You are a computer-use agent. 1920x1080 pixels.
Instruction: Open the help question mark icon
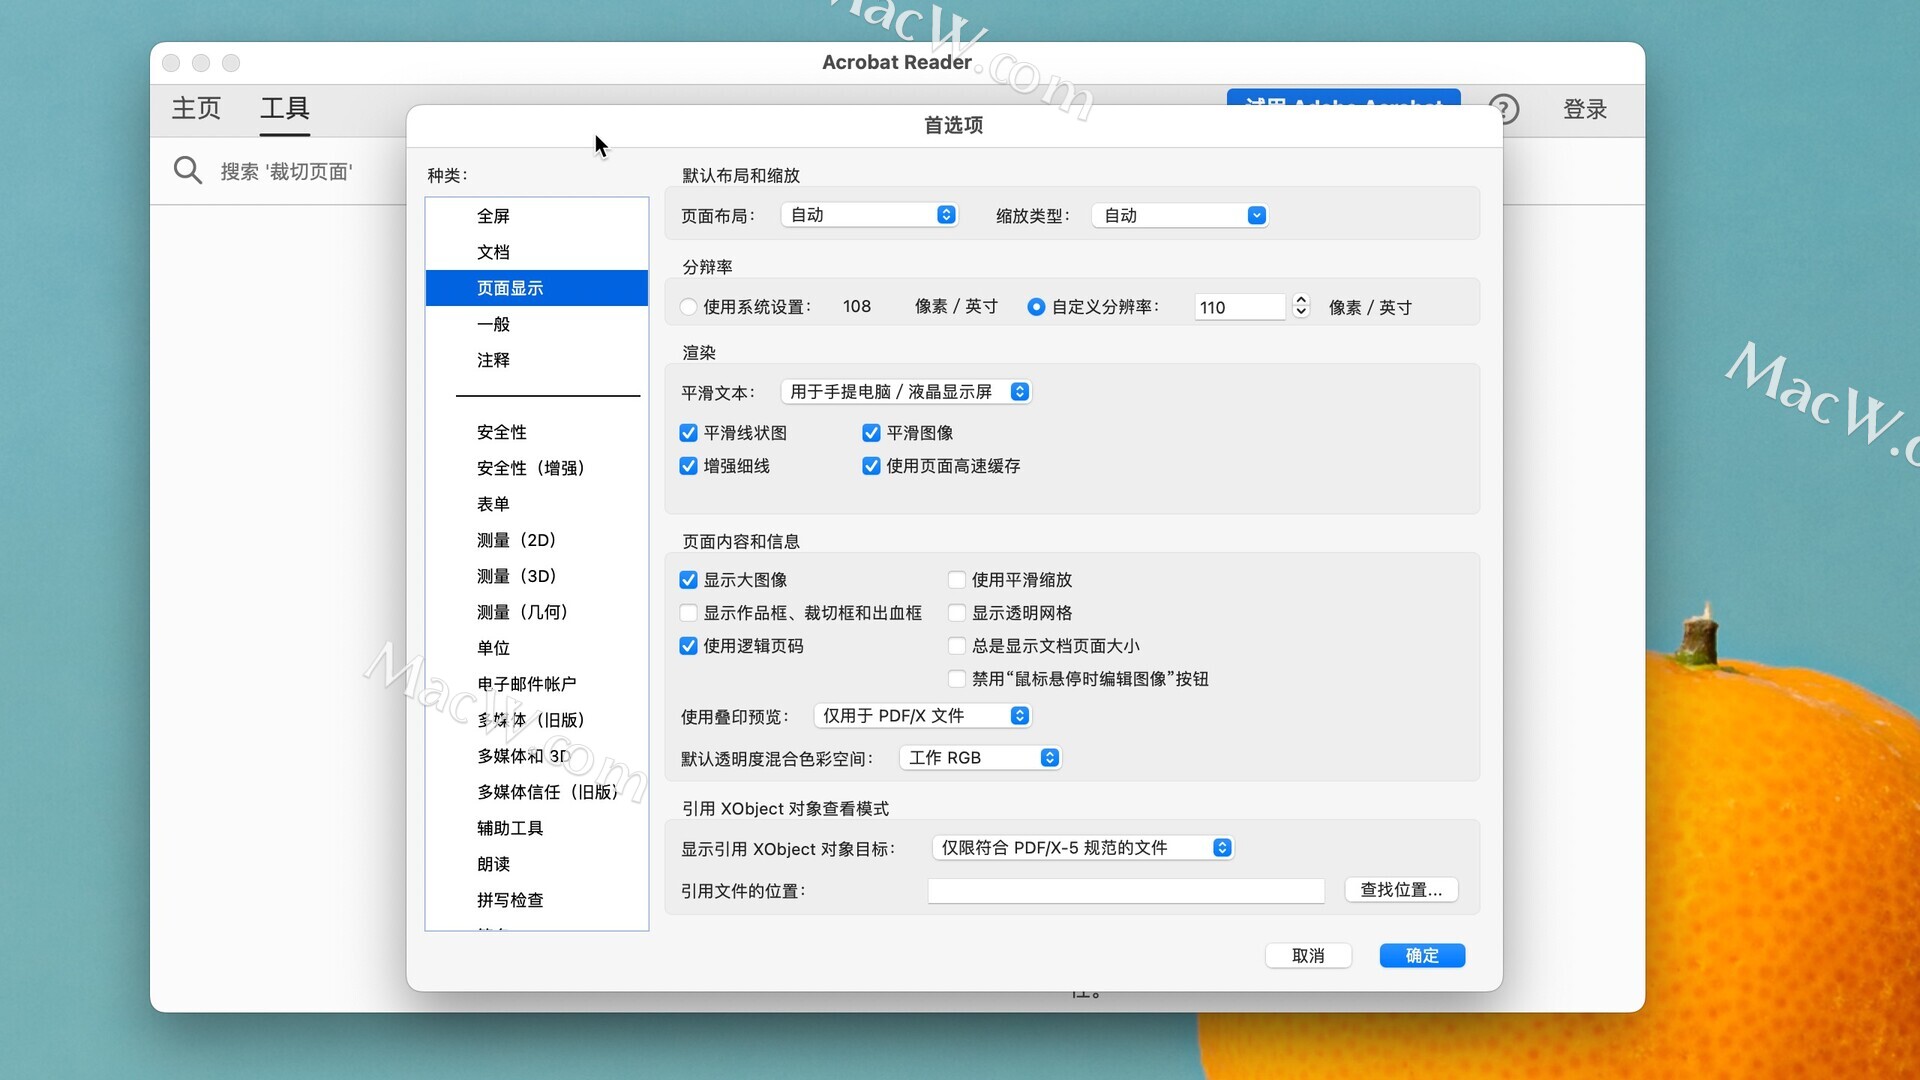[1503, 109]
